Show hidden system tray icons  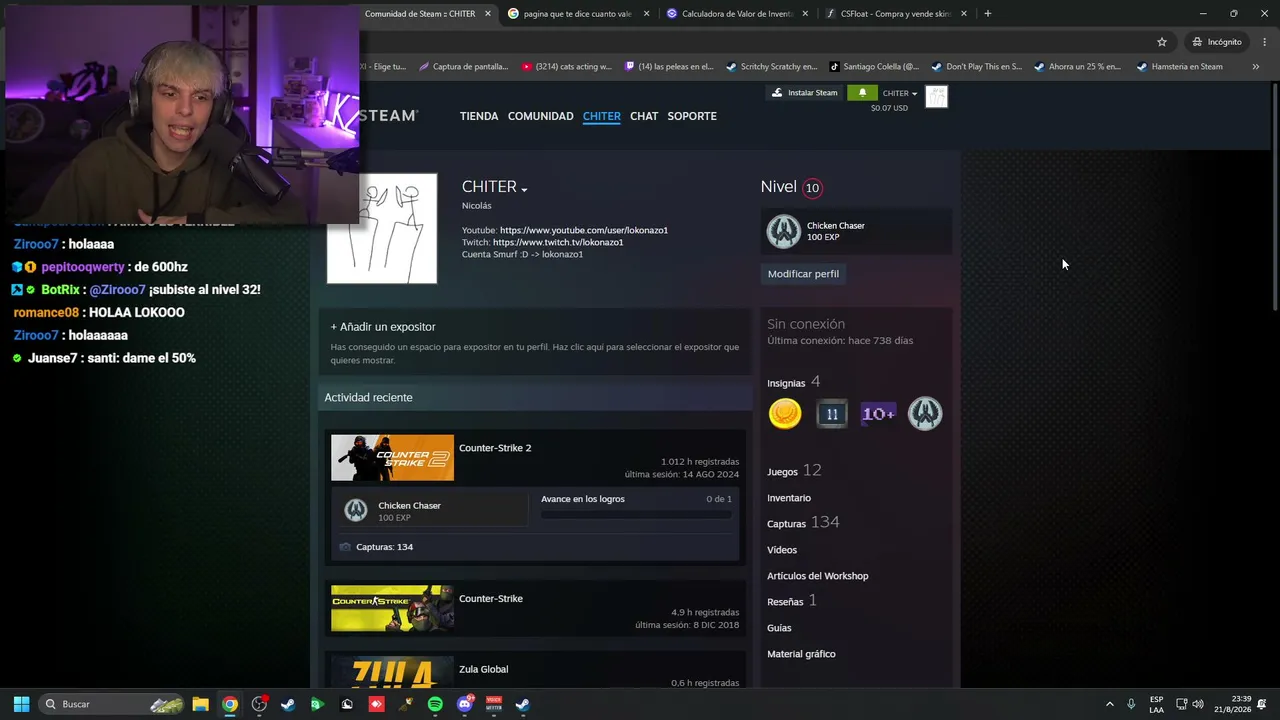point(1109,704)
